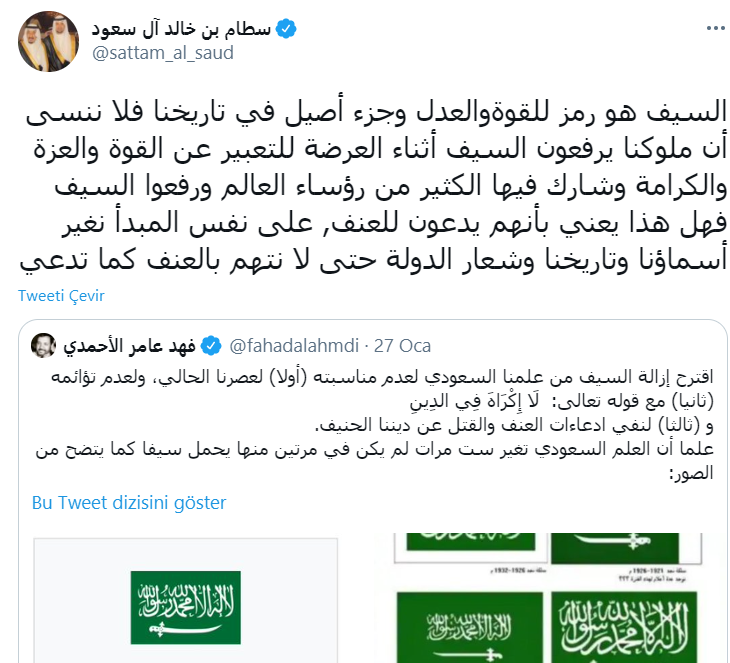Click the verified badge beside سطام بن خالد آل سعود
The width and height of the screenshot is (730, 663).
(286, 29)
